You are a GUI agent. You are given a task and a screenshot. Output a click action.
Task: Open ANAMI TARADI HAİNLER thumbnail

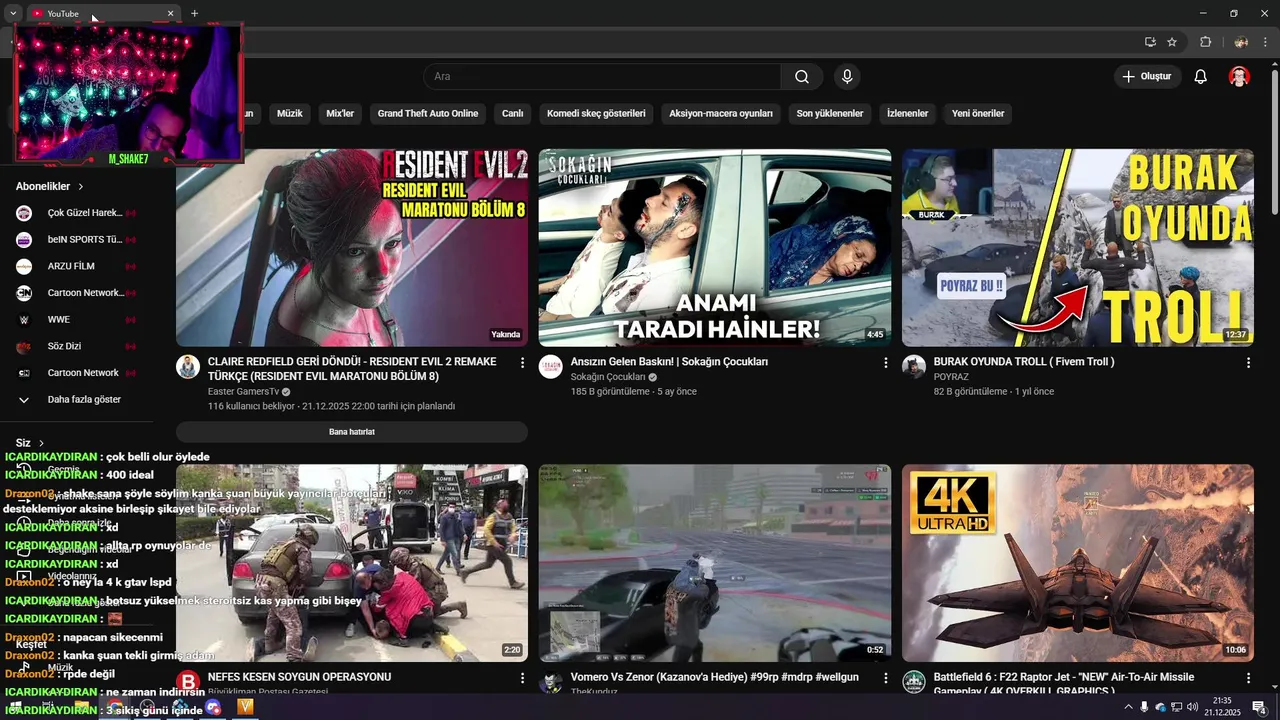[715, 248]
